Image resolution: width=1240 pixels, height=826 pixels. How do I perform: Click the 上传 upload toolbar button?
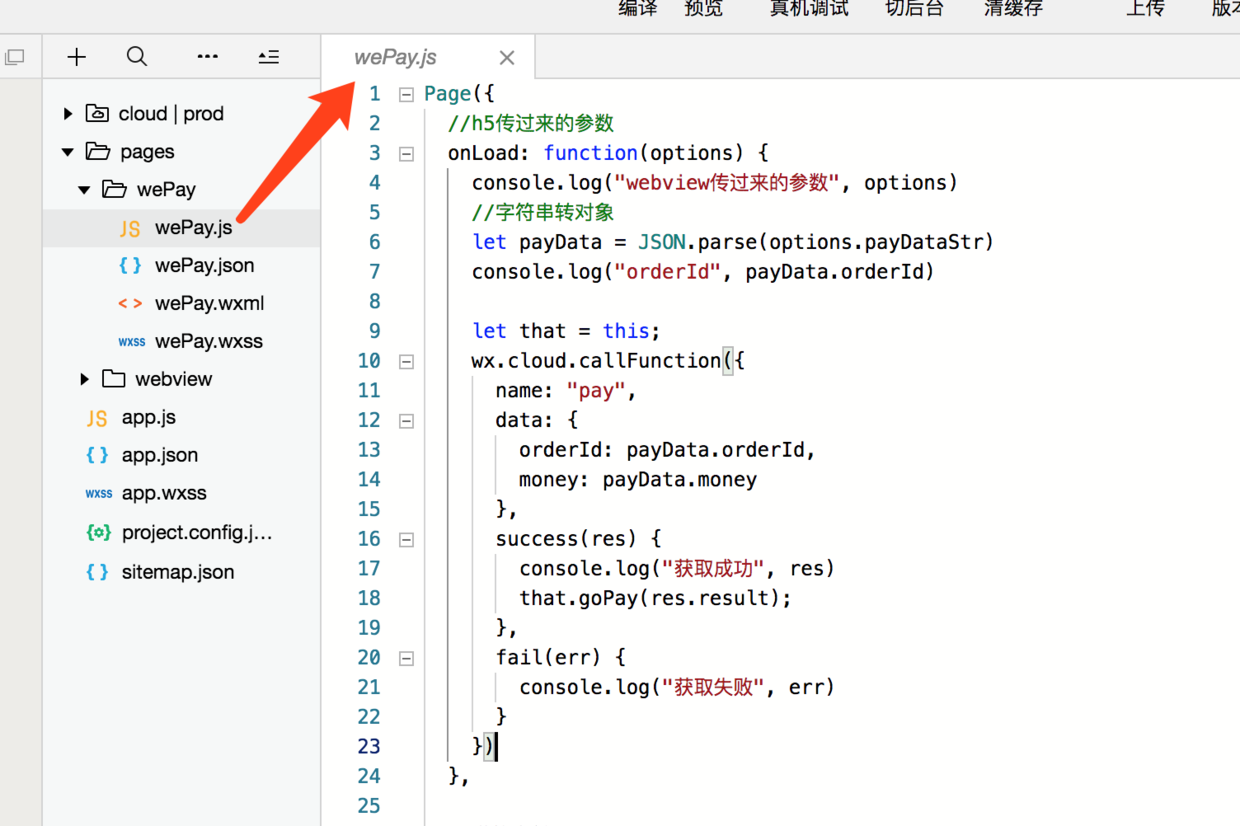point(1145,8)
